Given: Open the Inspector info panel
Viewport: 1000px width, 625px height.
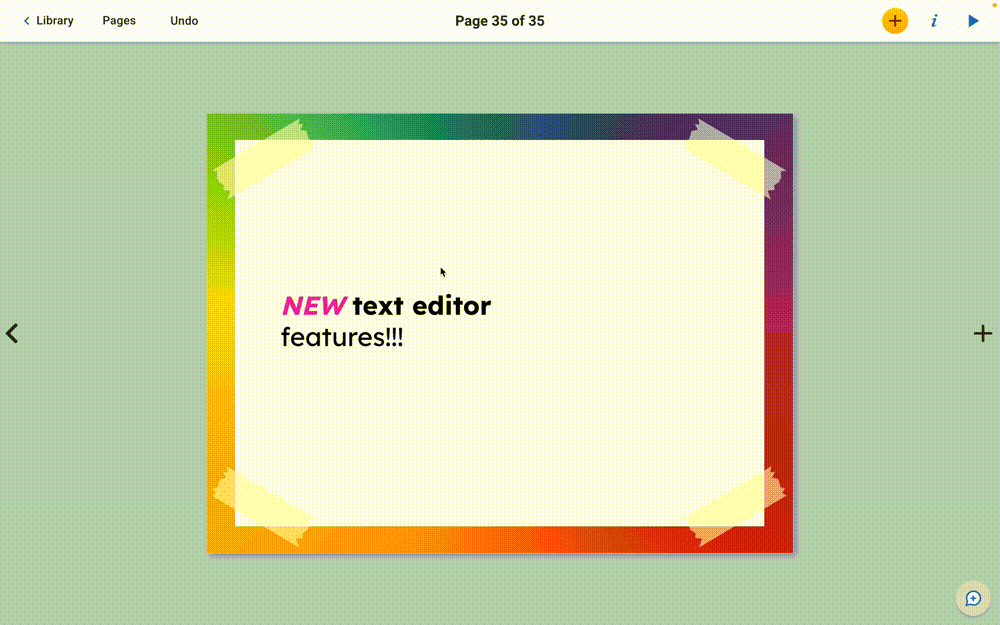Looking at the screenshot, I should (x=934, y=20).
